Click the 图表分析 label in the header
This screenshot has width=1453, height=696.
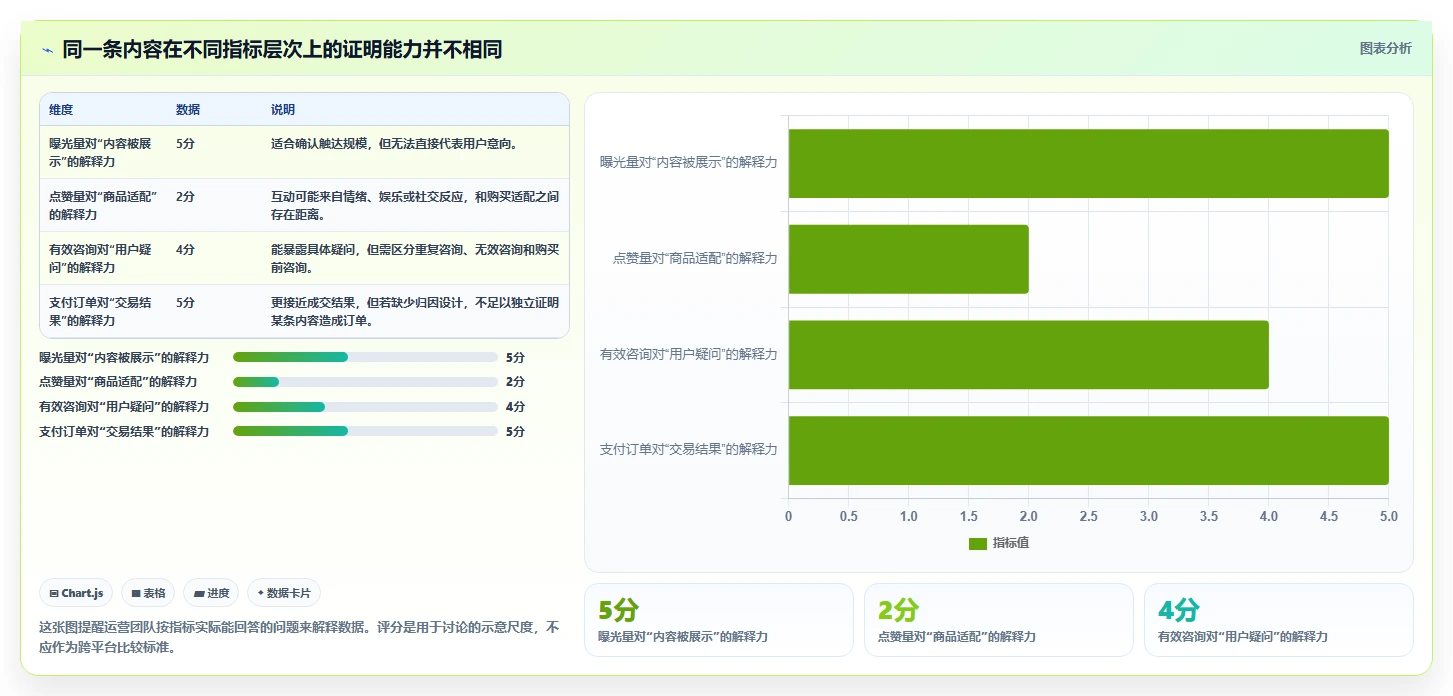[x=1385, y=48]
